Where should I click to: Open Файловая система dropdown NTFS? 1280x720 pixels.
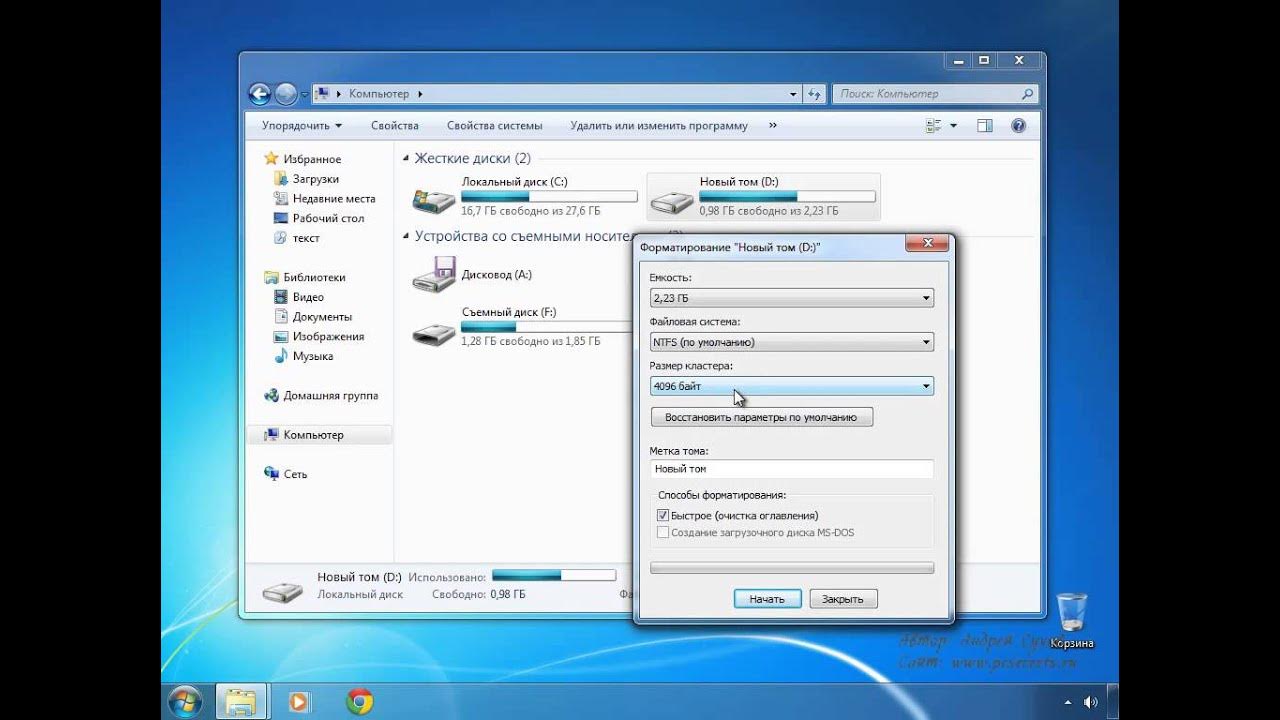tap(792, 342)
